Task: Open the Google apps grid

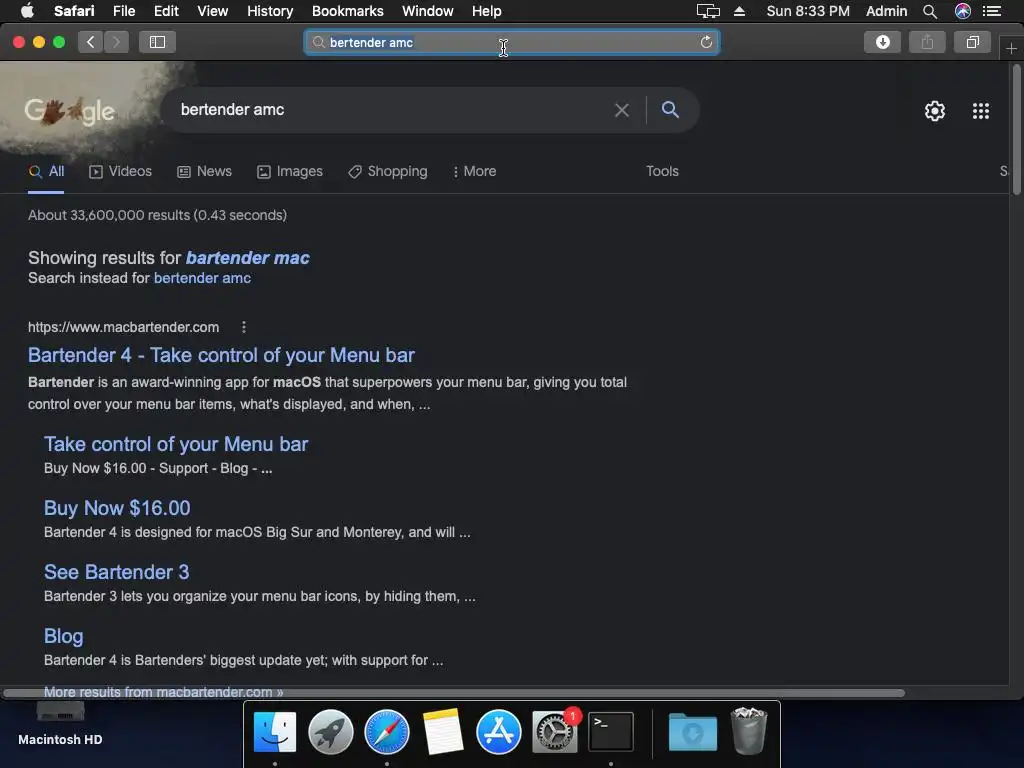Action: [981, 111]
